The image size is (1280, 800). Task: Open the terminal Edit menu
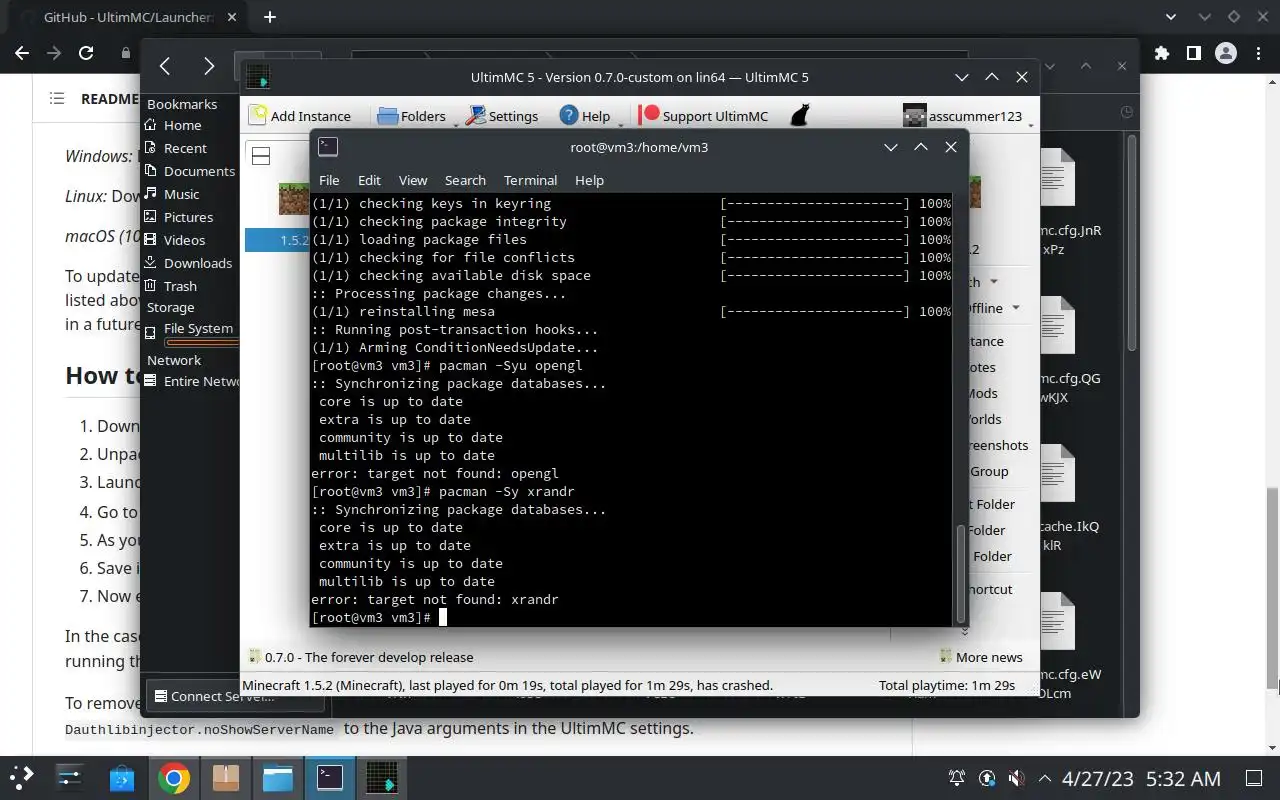pos(369,180)
